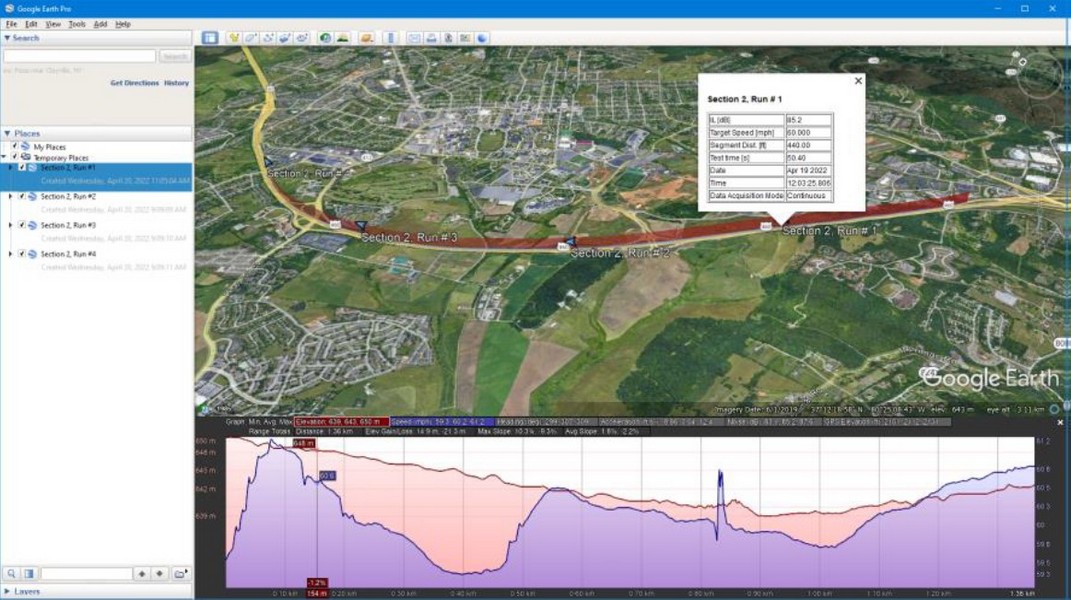Click the My Places globe icon

[x=26, y=147]
